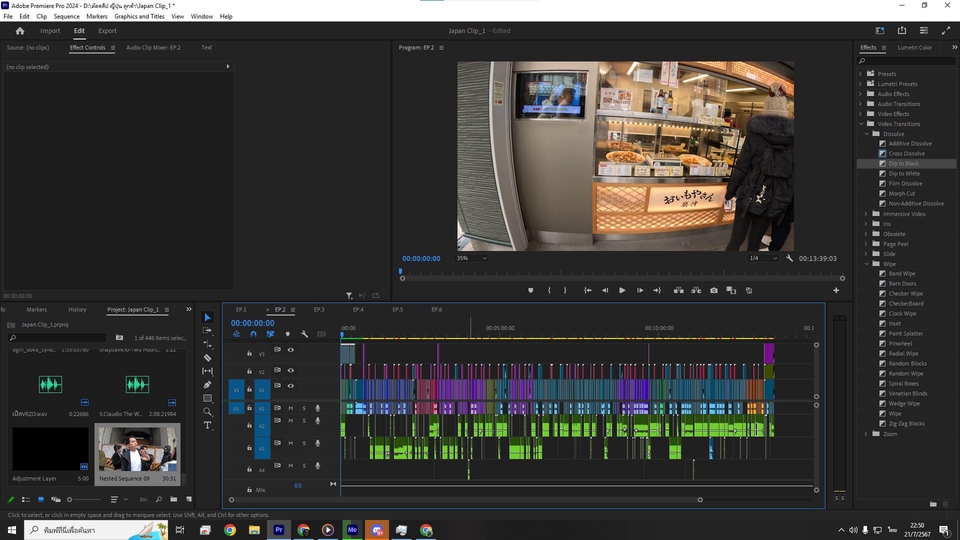Open the playback resolution 1/4 dropdown
The image size is (960, 540).
[762, 258]
